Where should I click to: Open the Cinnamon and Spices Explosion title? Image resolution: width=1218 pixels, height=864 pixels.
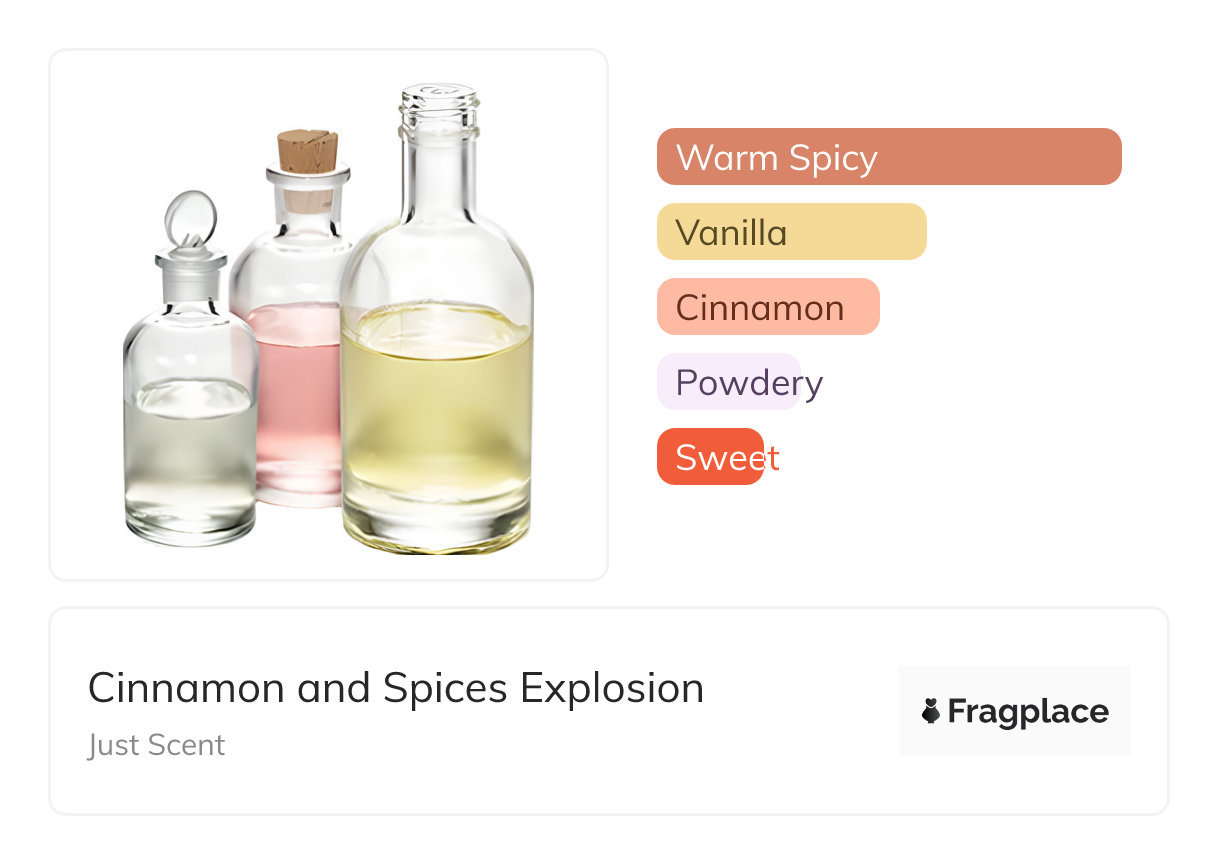point(396,688)
